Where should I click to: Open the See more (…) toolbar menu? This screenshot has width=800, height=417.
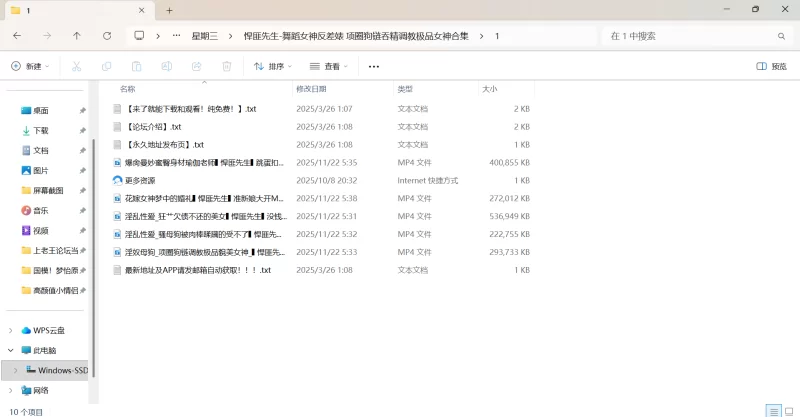click(374, 66)
